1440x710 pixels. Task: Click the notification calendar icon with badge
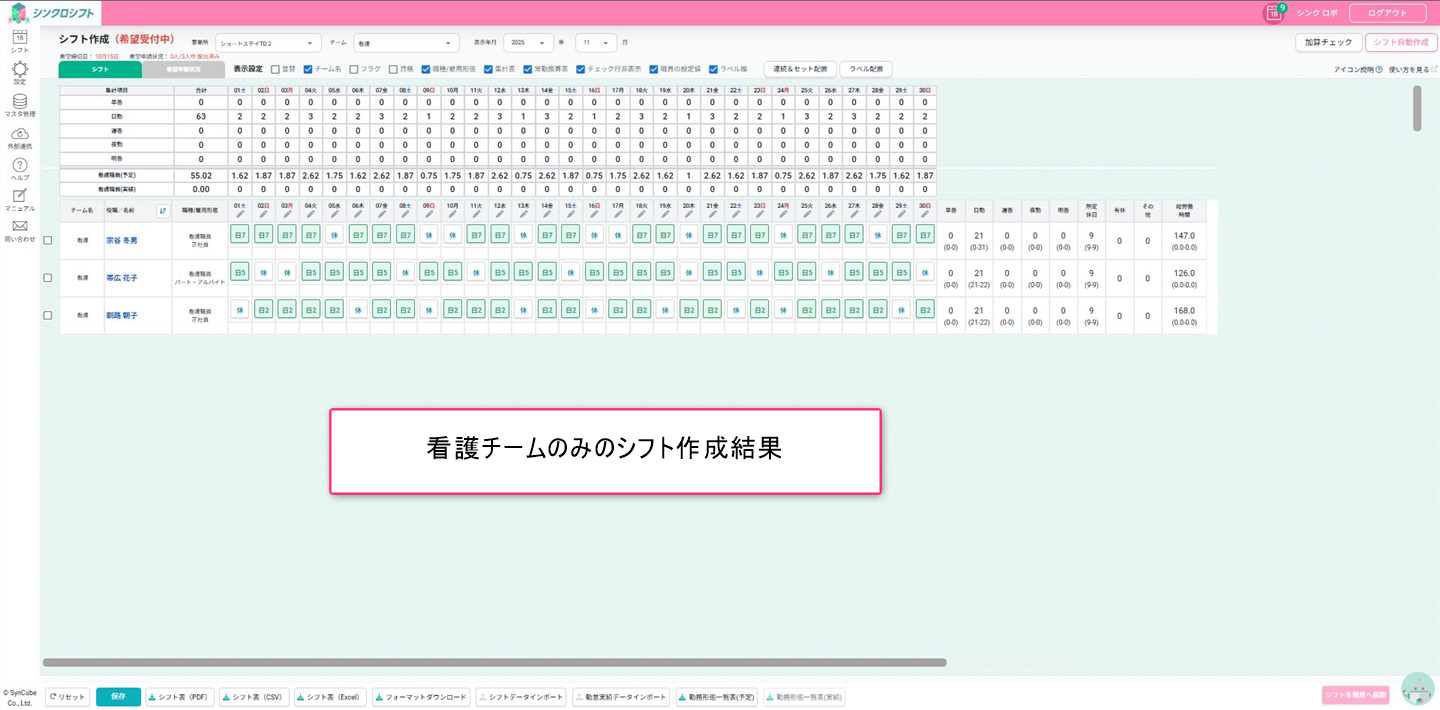pyautogui.click(x=1273, y=13)
